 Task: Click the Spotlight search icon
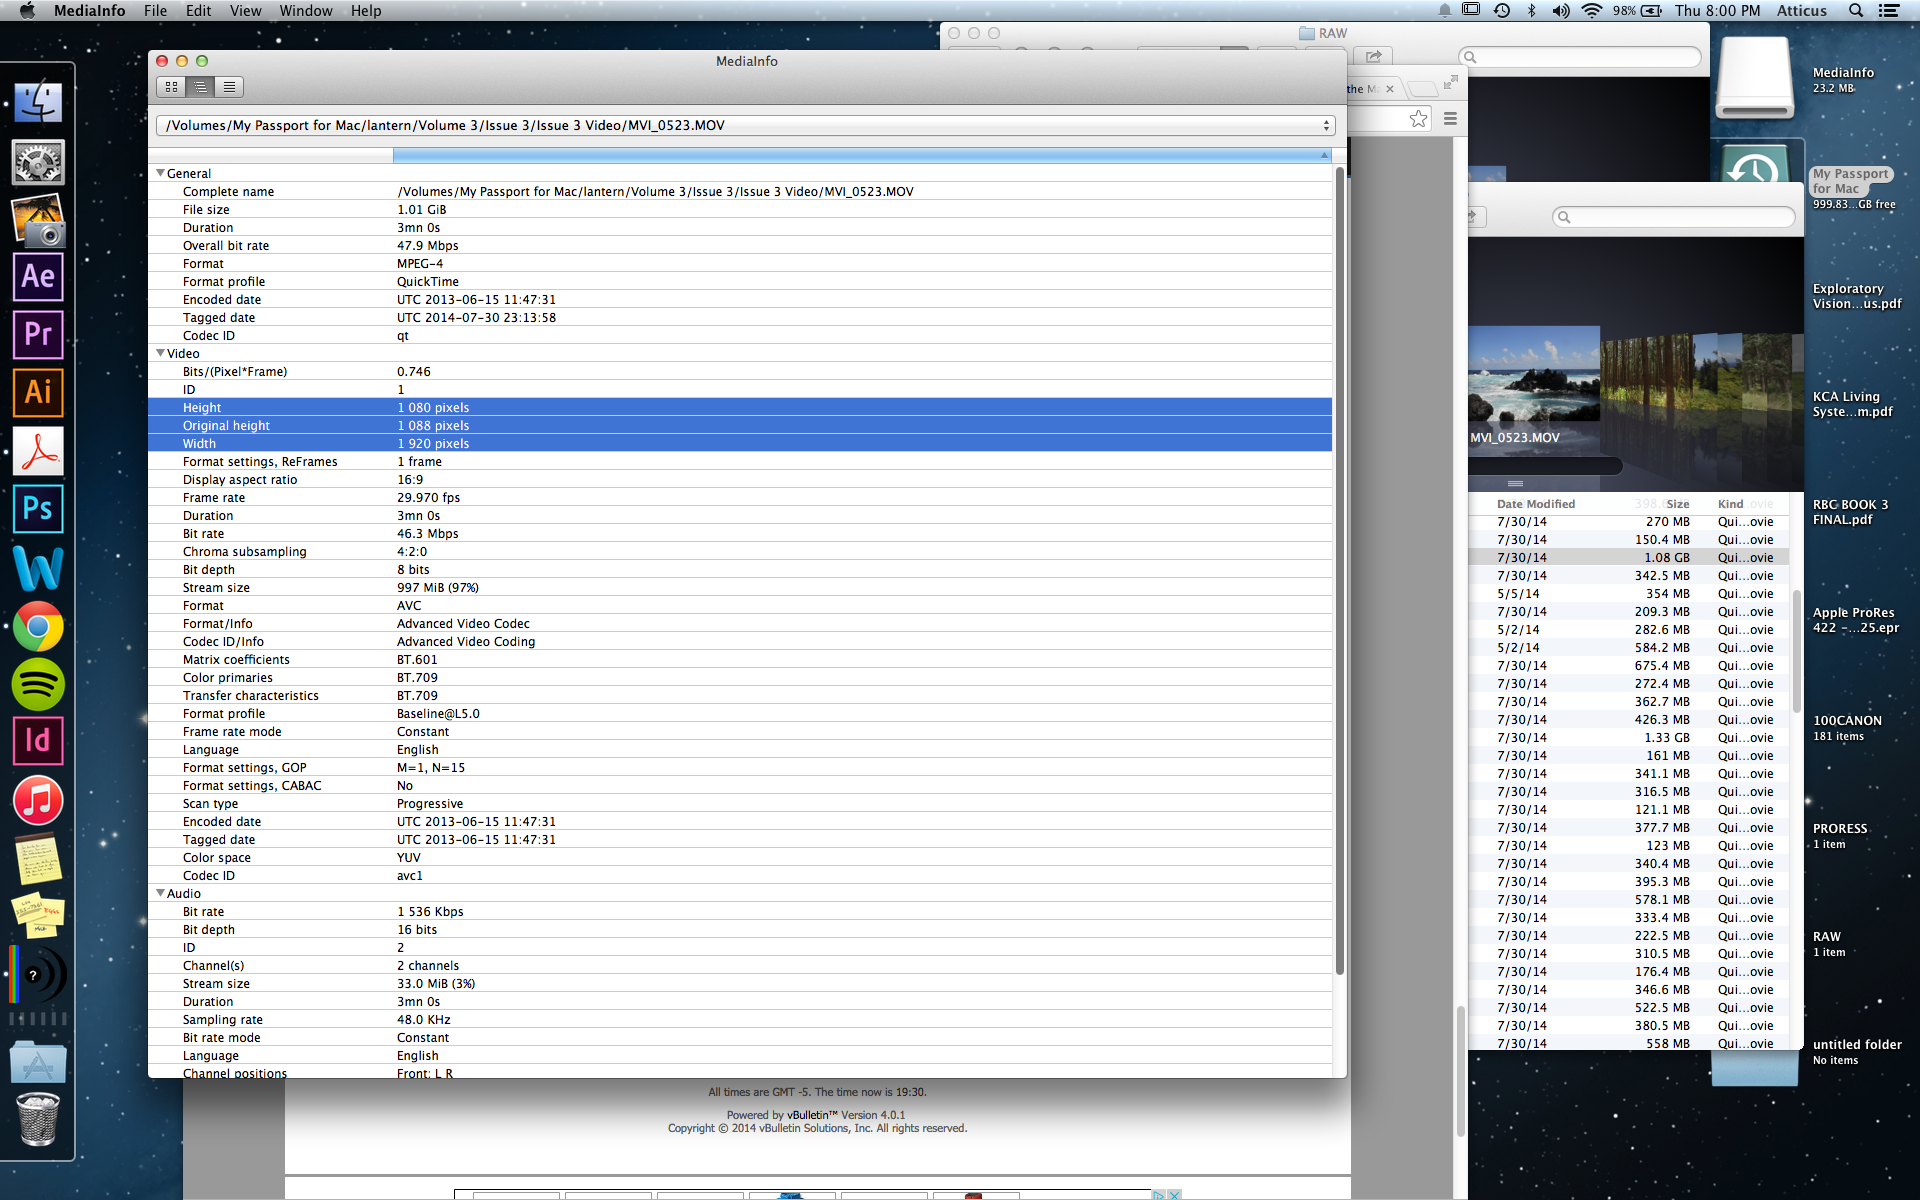pos(1855,11)
